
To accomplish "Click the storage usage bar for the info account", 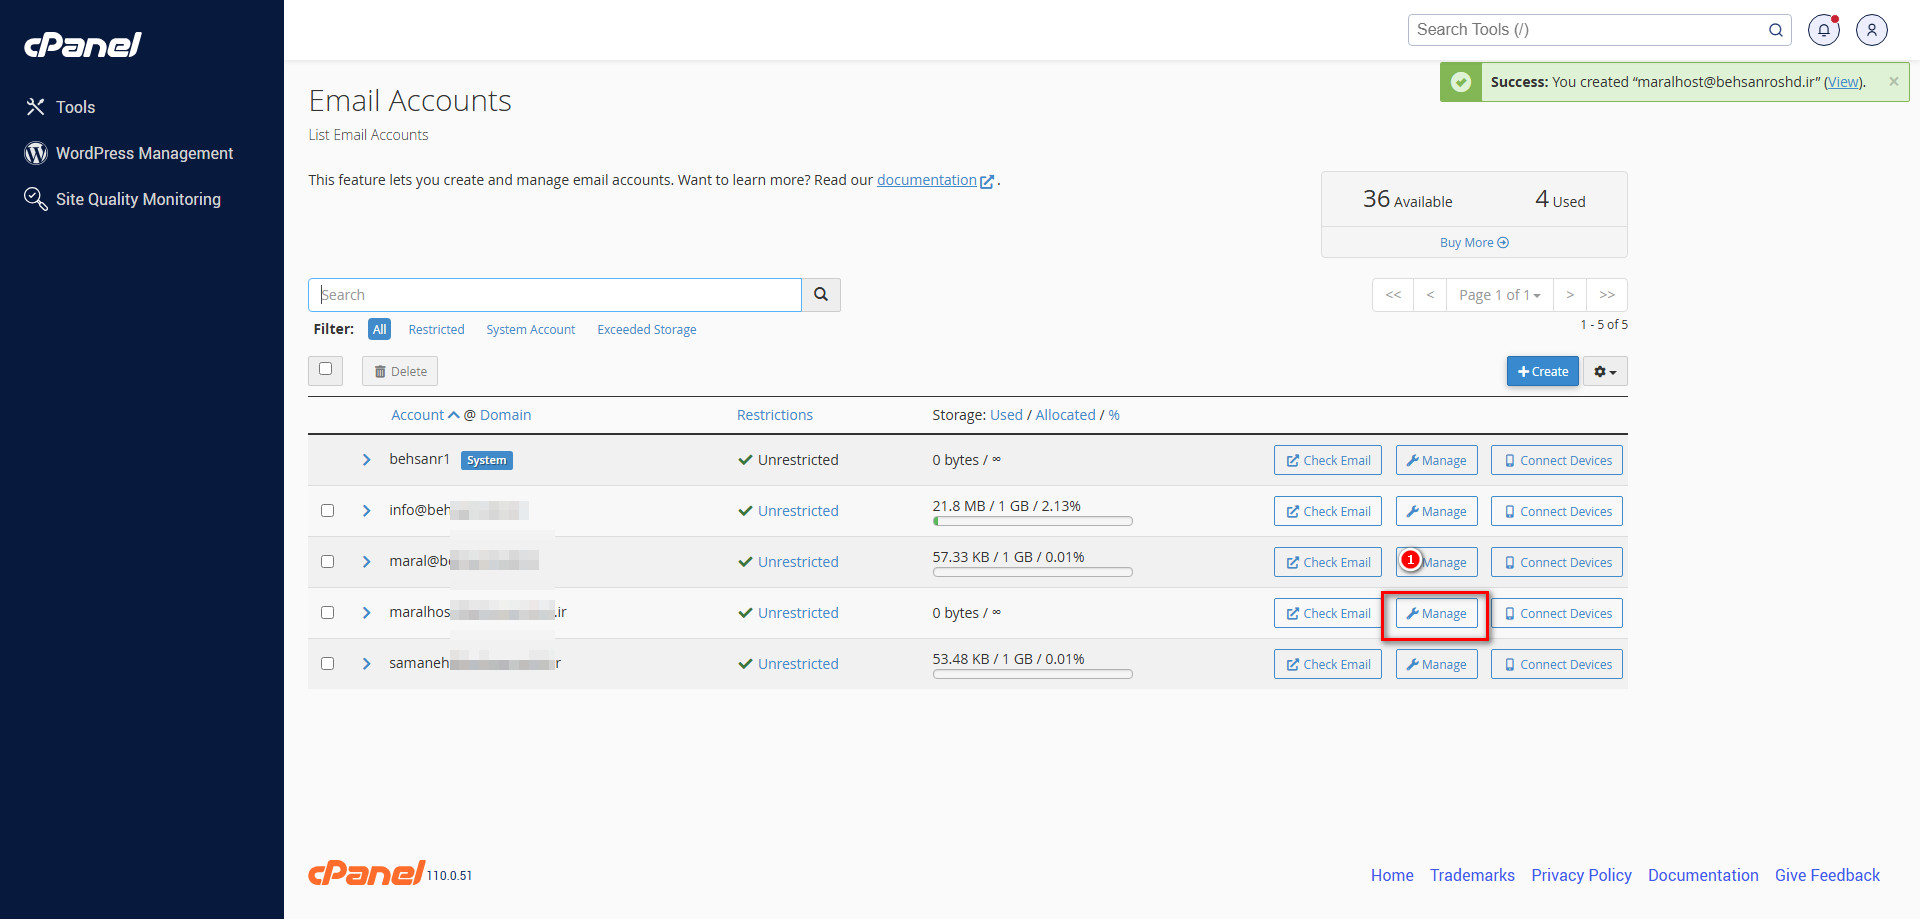I will [x=1032, y=521].
